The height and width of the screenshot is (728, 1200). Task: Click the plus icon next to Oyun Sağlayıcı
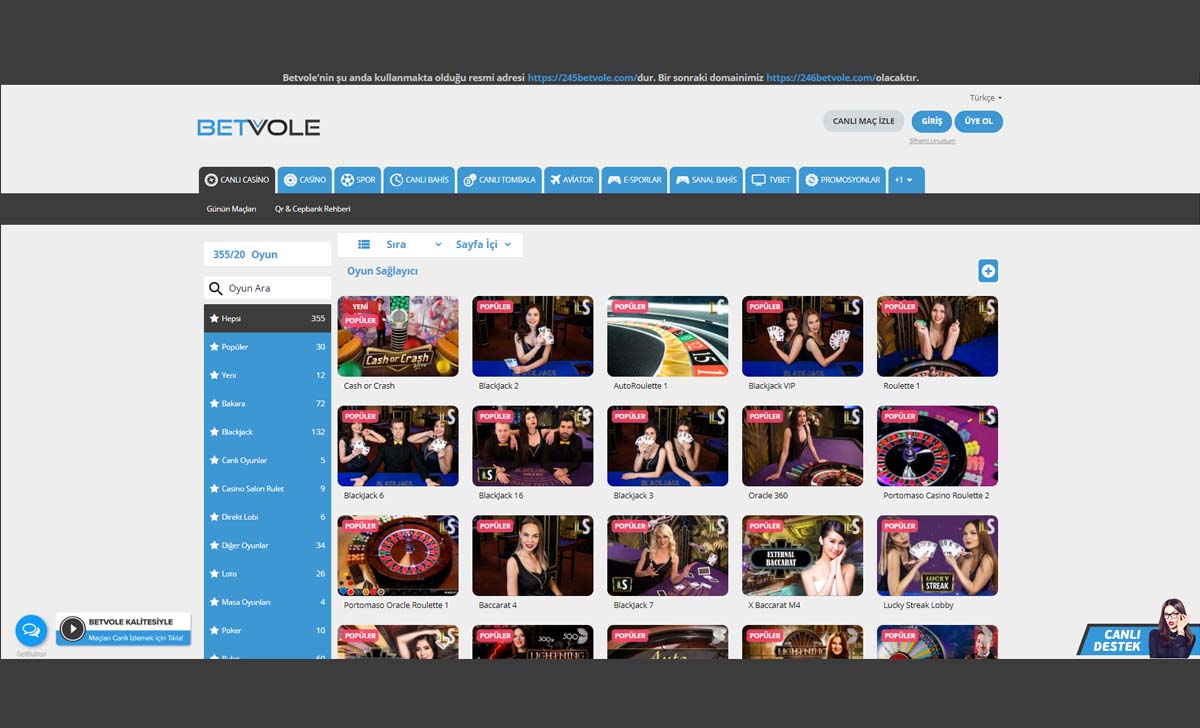pyautogui.click(x=988, y=270)
